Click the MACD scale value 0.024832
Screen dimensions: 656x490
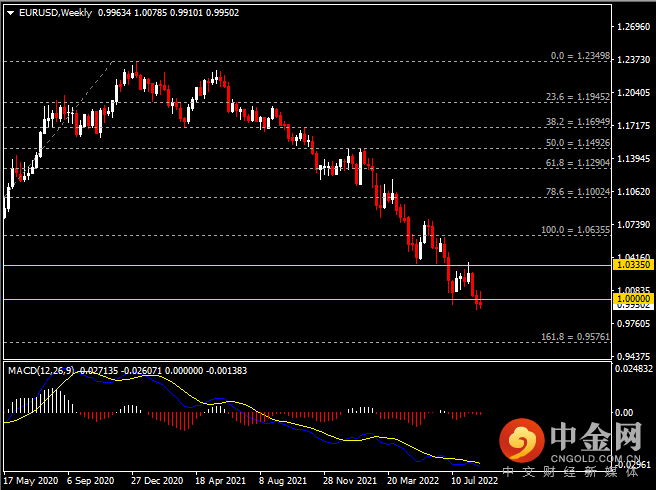point(633,369)
